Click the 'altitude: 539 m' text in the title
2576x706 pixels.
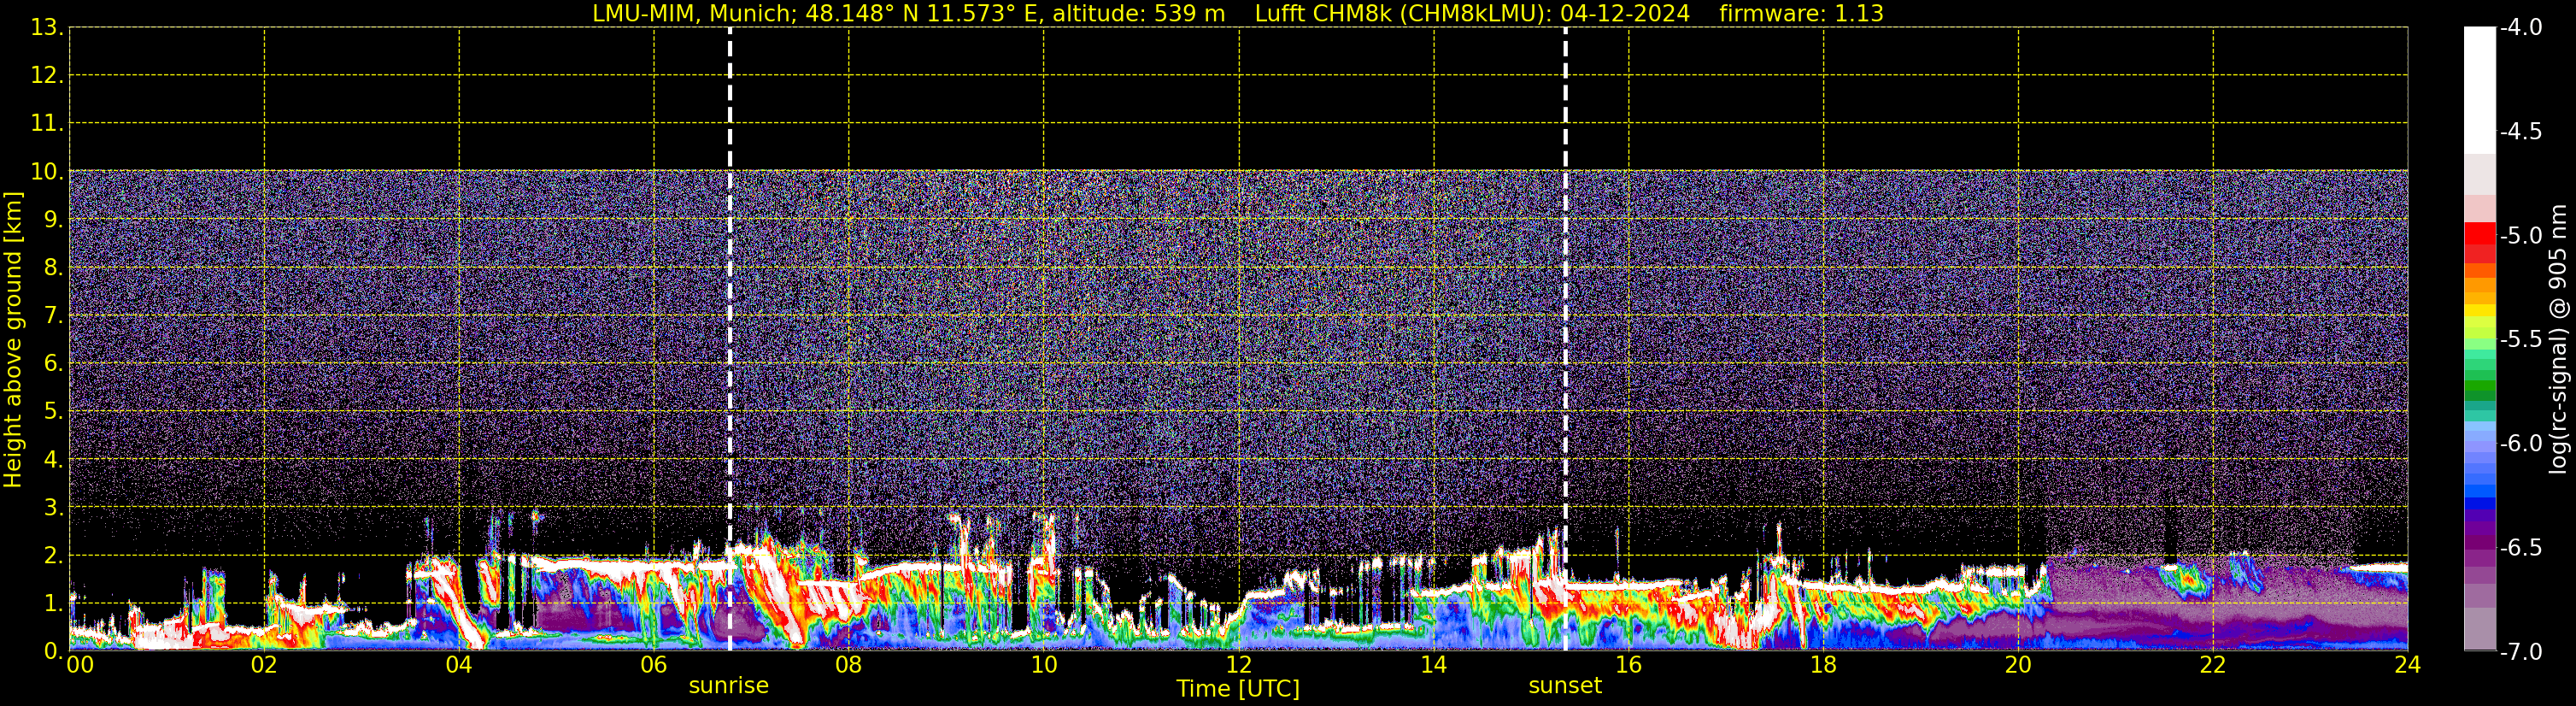(x=1138, y=14)
